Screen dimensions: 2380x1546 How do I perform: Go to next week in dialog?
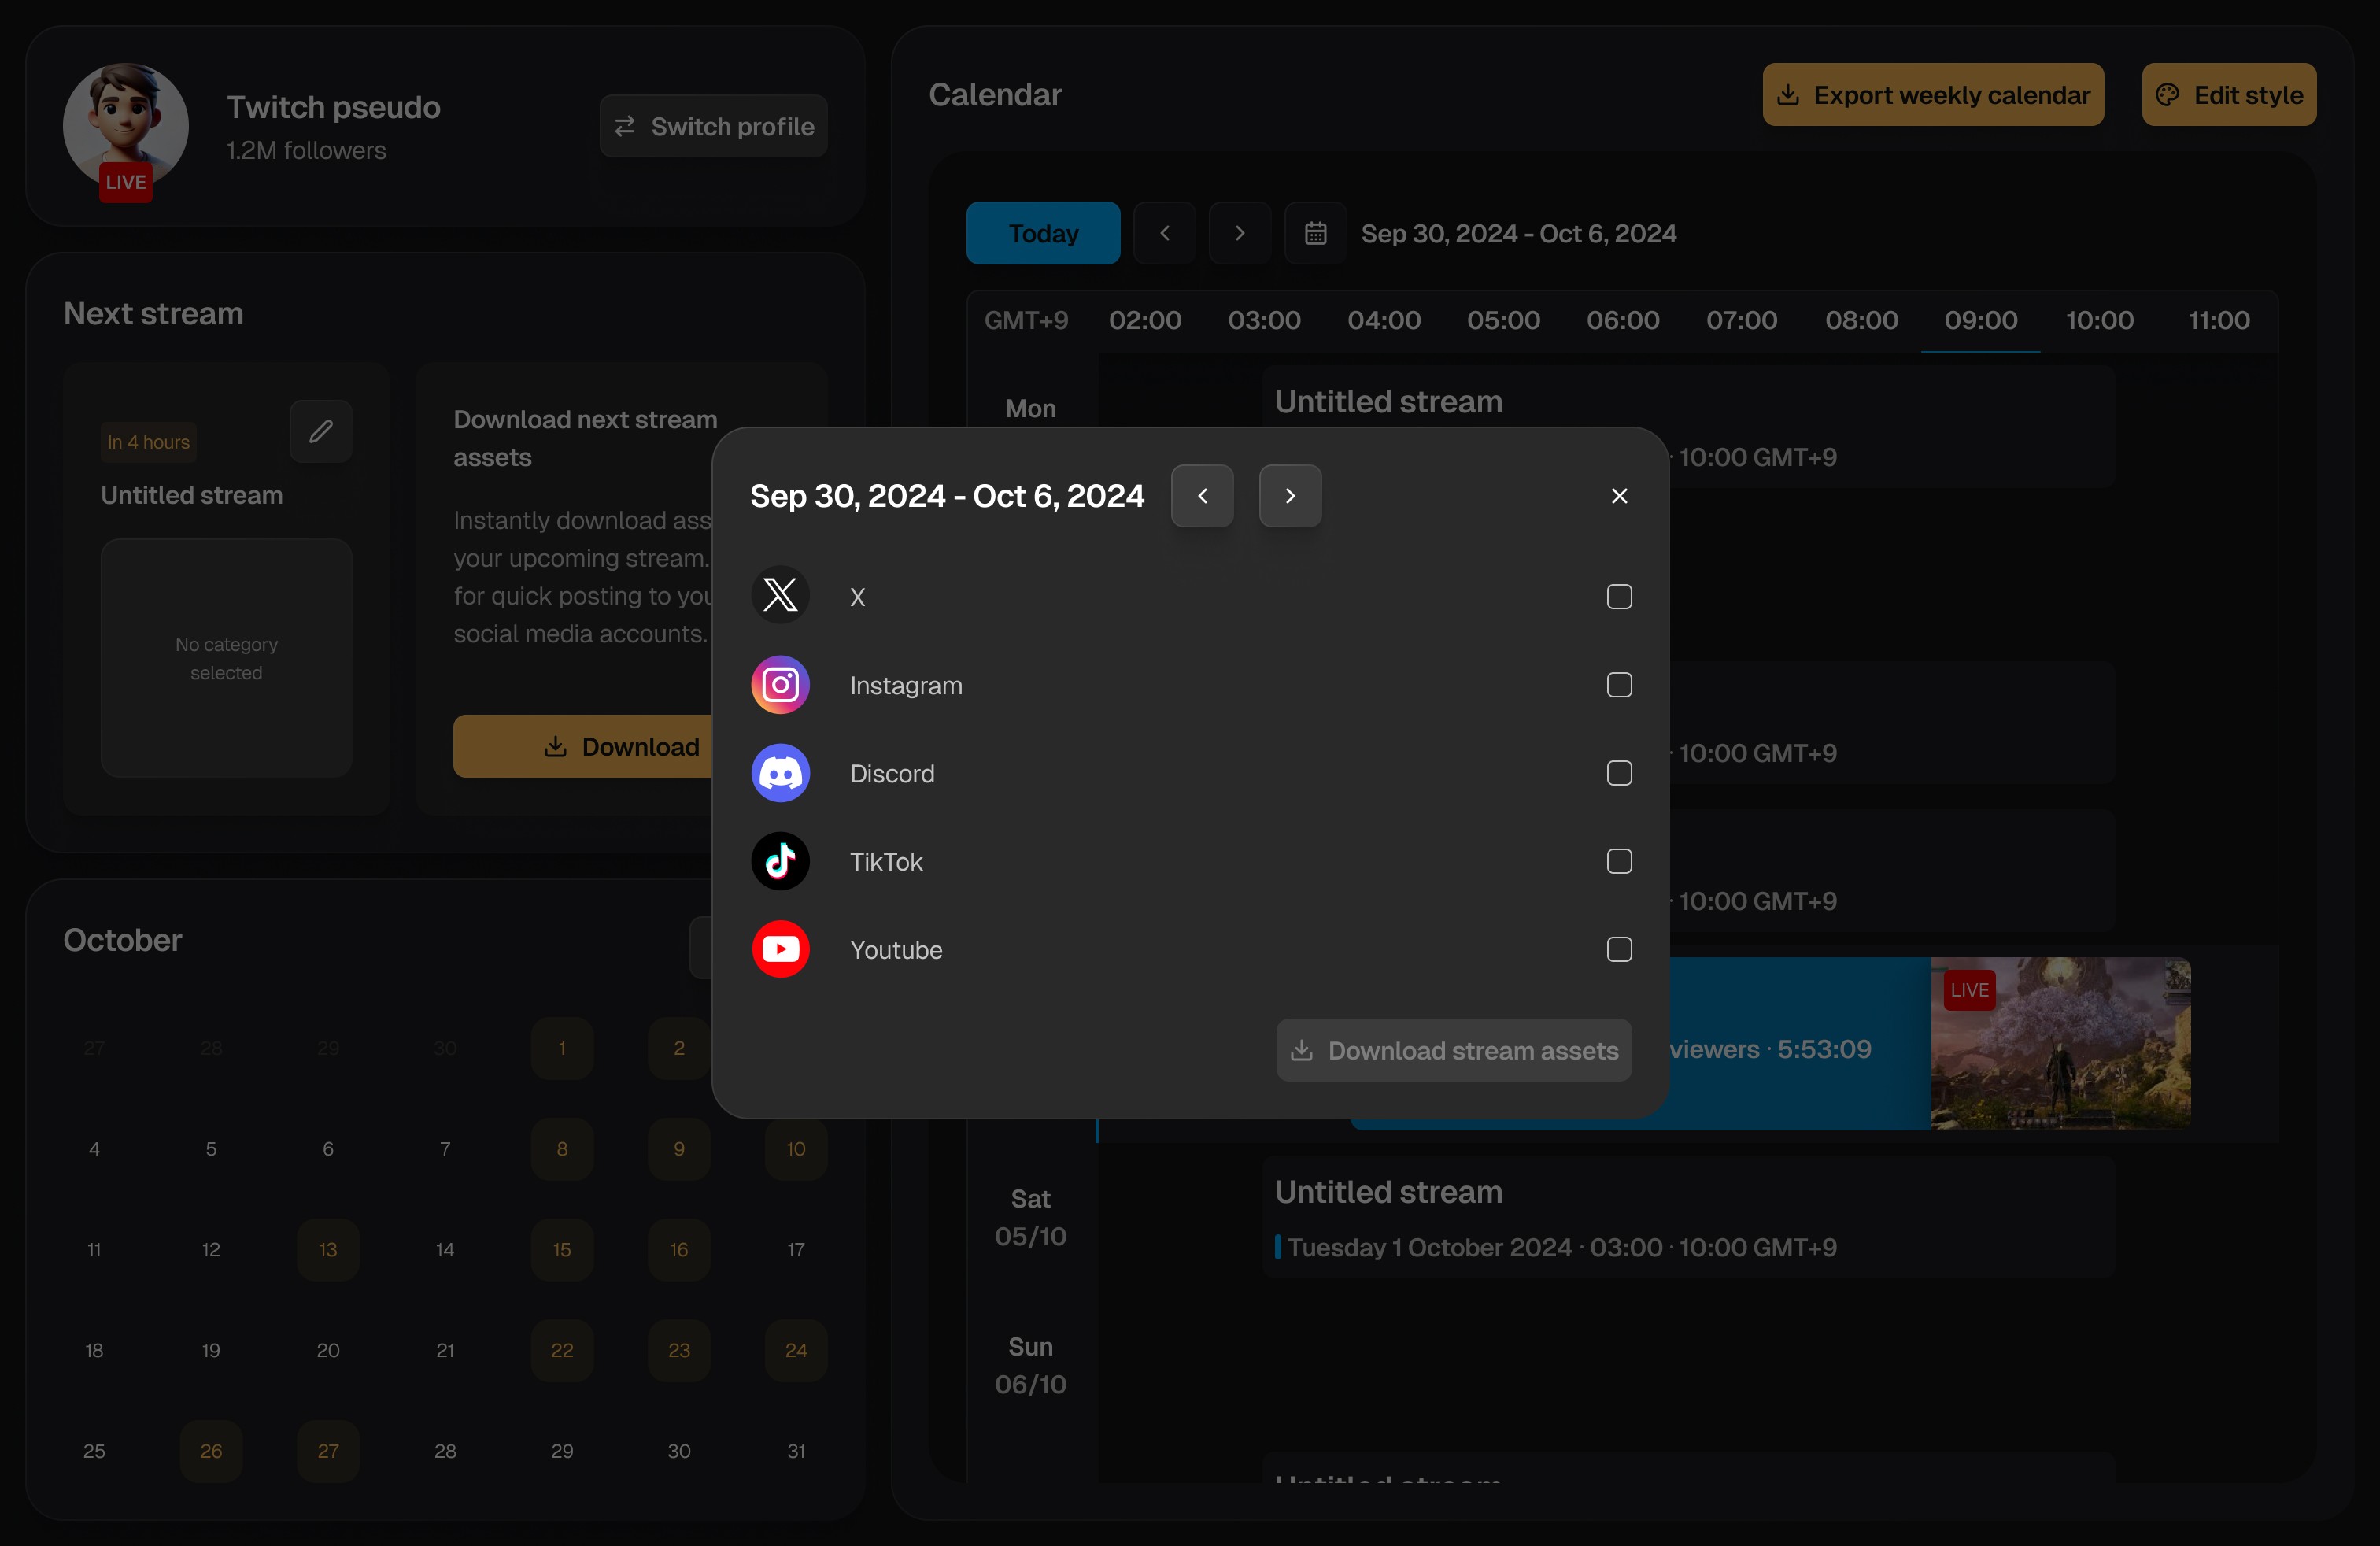pos(1290,496)
